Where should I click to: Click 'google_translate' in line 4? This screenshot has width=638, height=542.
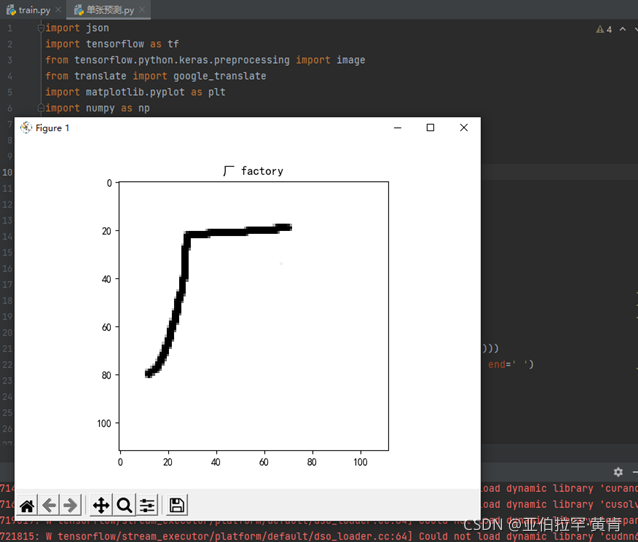pos(220,76)
